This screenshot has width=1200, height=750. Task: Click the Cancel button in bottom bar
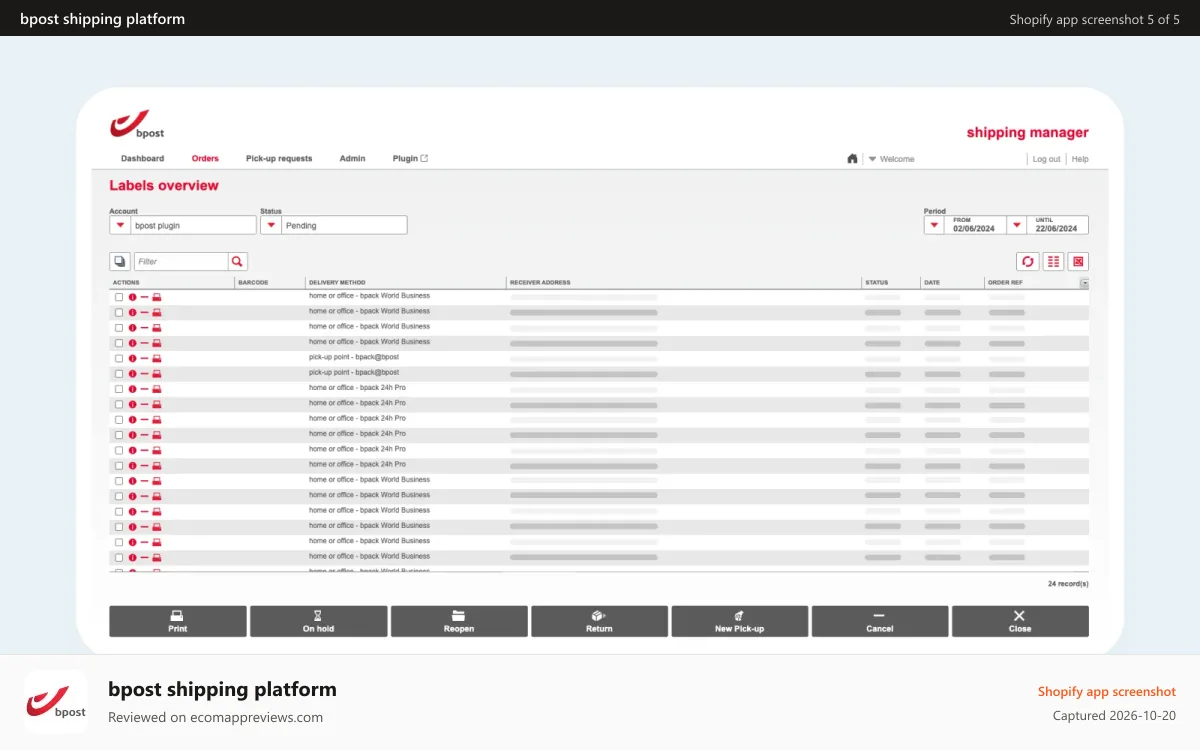tap(879, 621)
